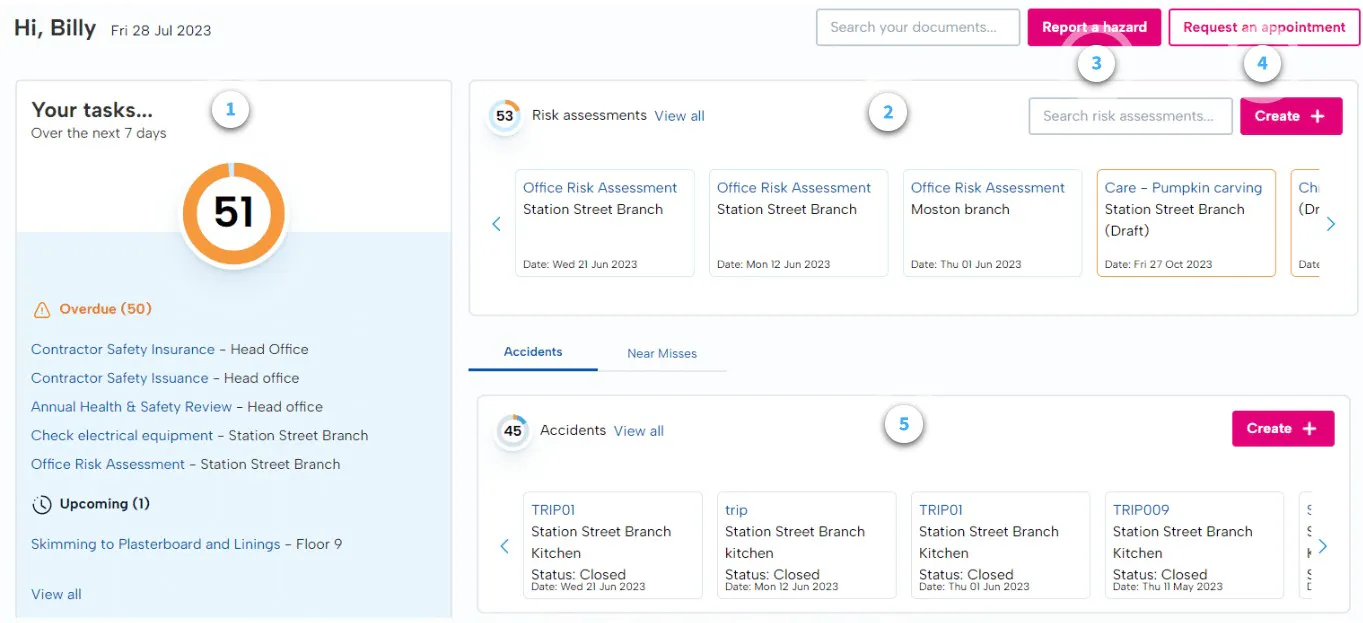The height and width of the screenshot is (623, 1363).
Task: Click the 45 accidents counter badge
Action: point(512,431)
